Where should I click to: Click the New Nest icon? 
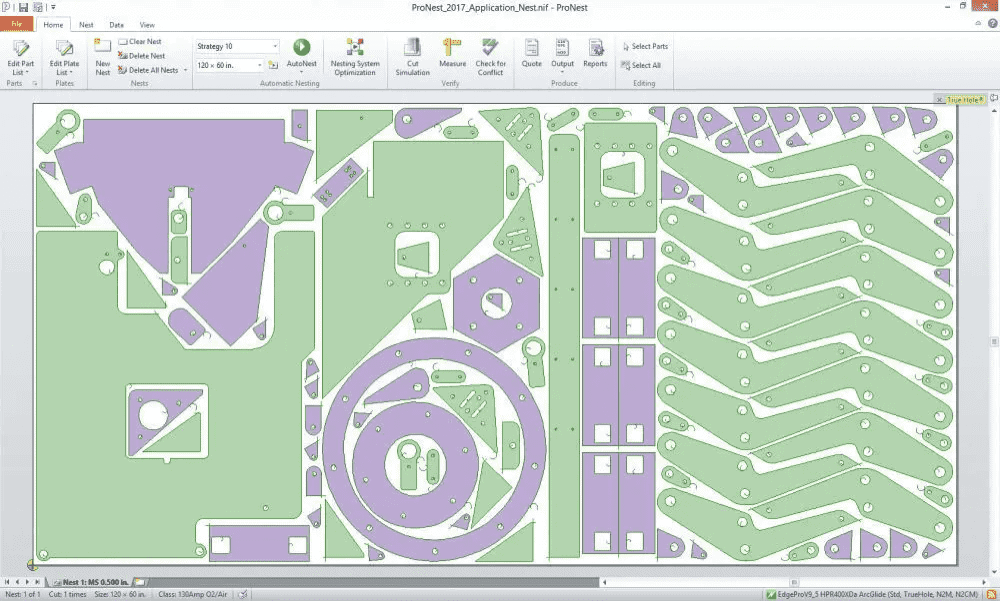[103, 47]
